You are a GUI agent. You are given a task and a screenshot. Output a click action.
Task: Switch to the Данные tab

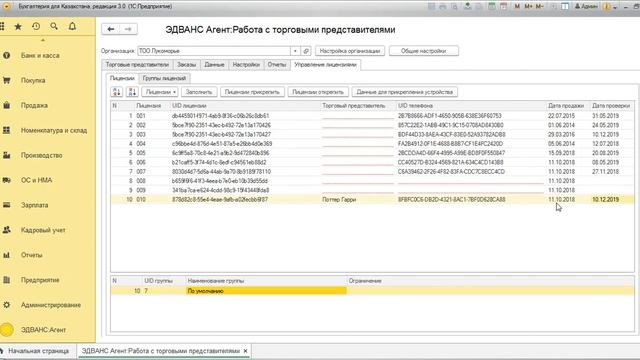pos(214,64)
